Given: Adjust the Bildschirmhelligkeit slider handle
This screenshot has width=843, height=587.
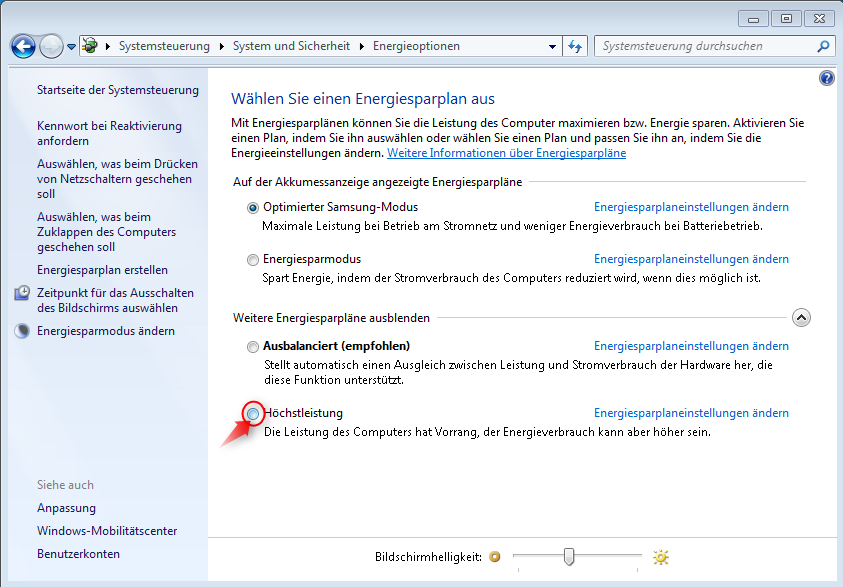Looking at the screenshot, I should click(x=569, y=558).
